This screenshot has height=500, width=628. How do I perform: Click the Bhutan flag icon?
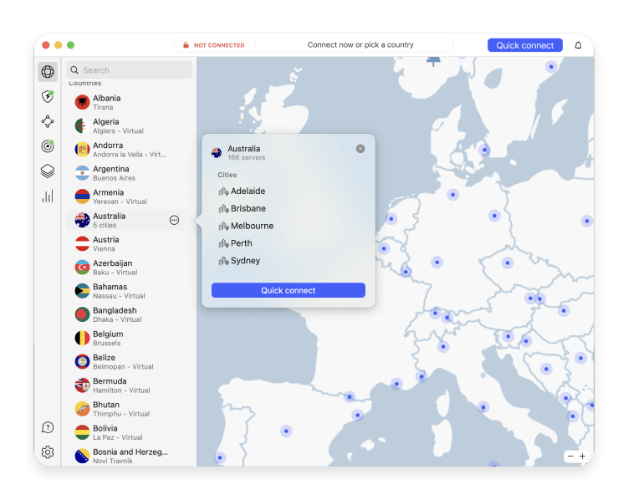82,409
